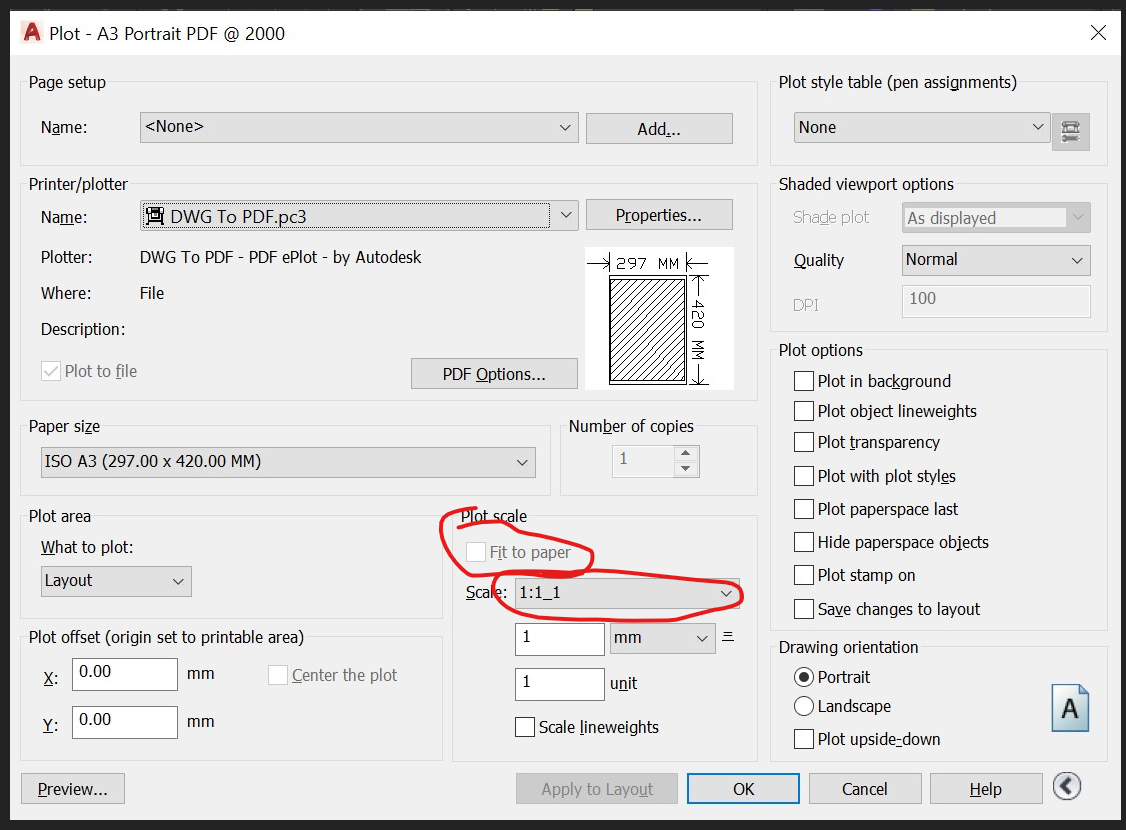1126x830 pixels.
Task: Enable Scale lineweights
Action: coord(525,727)
